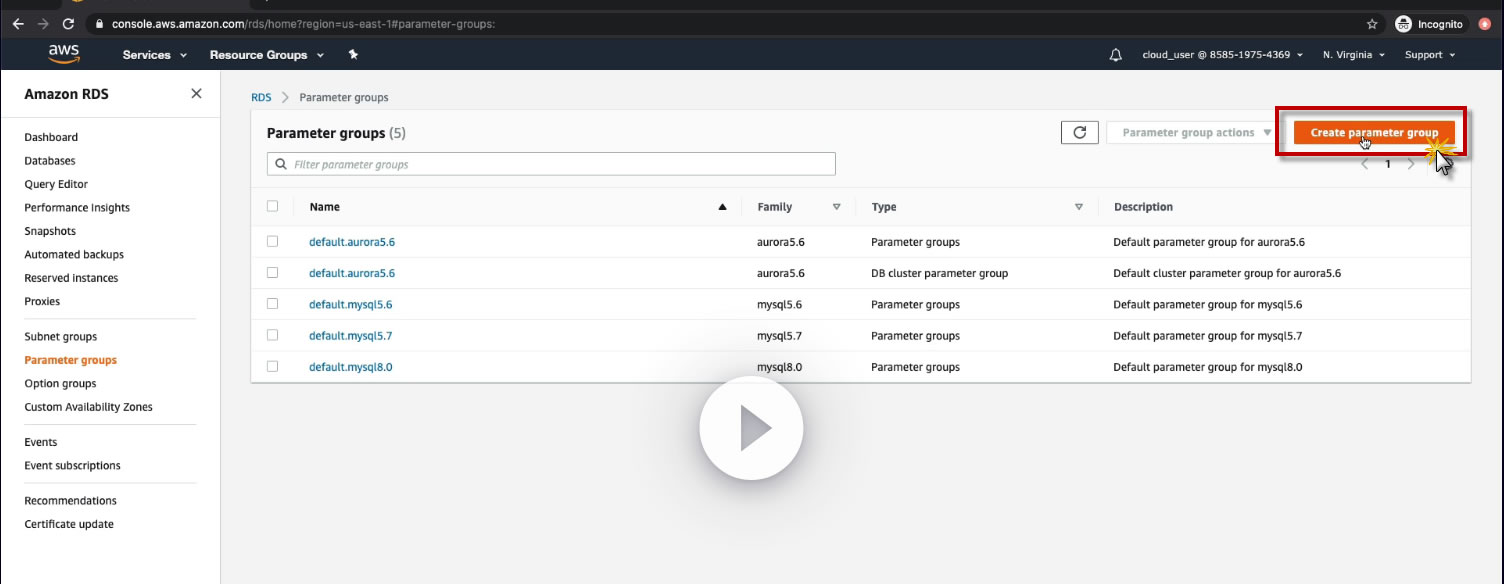
Task: Check the default.mysql5.7 row checkbox
Action: click(x=272, y=335)
